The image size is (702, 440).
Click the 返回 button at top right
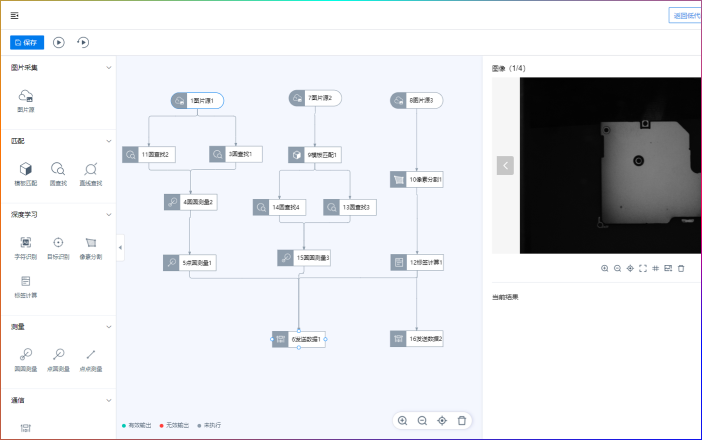click(686, 15)
